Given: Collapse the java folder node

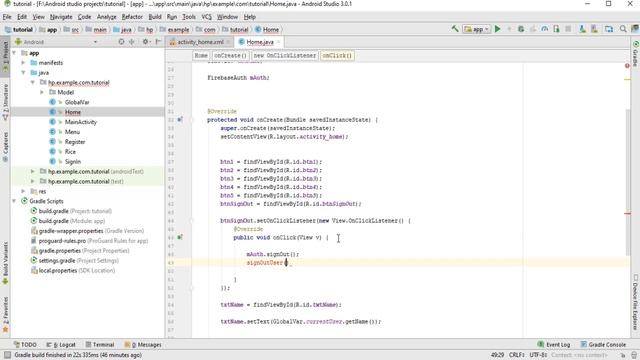Looking at the screenshot, I should (23, 73).
